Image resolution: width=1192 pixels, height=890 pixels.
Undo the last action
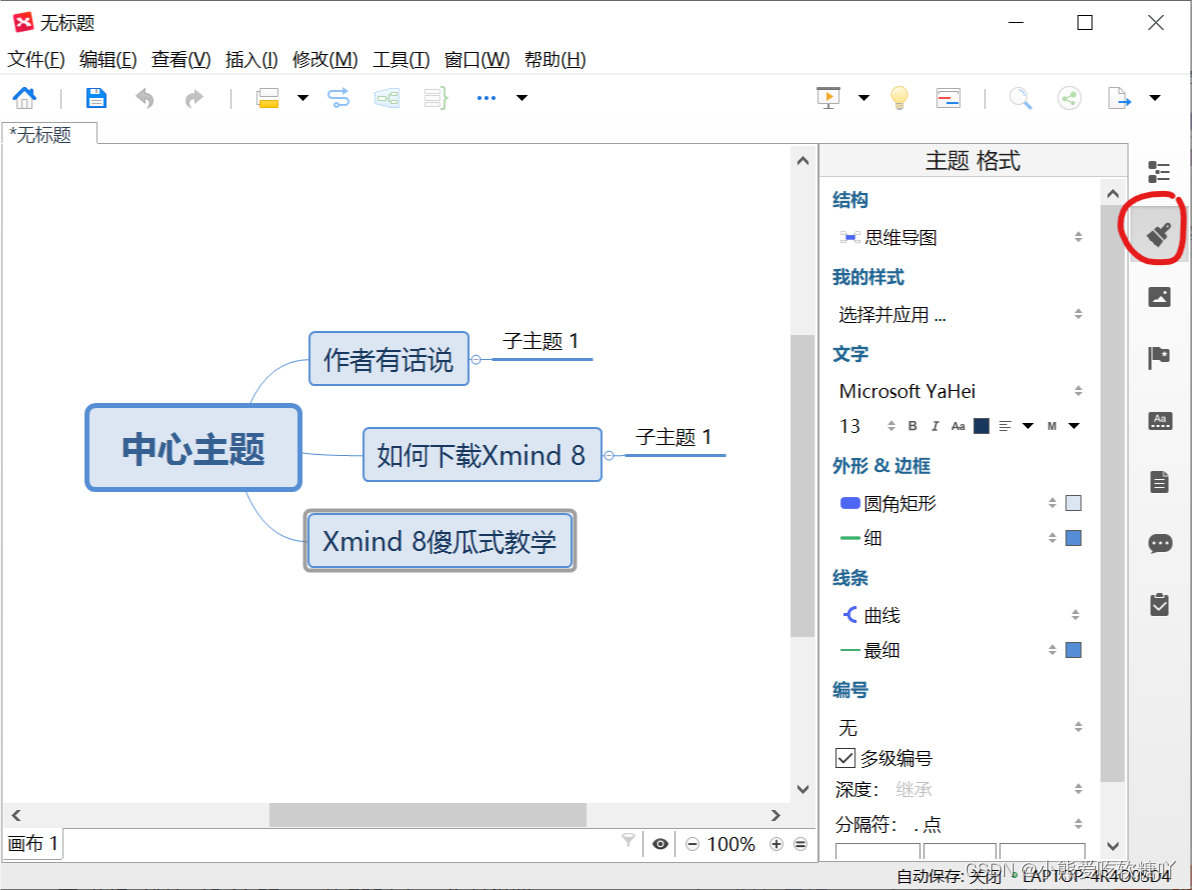144,98
